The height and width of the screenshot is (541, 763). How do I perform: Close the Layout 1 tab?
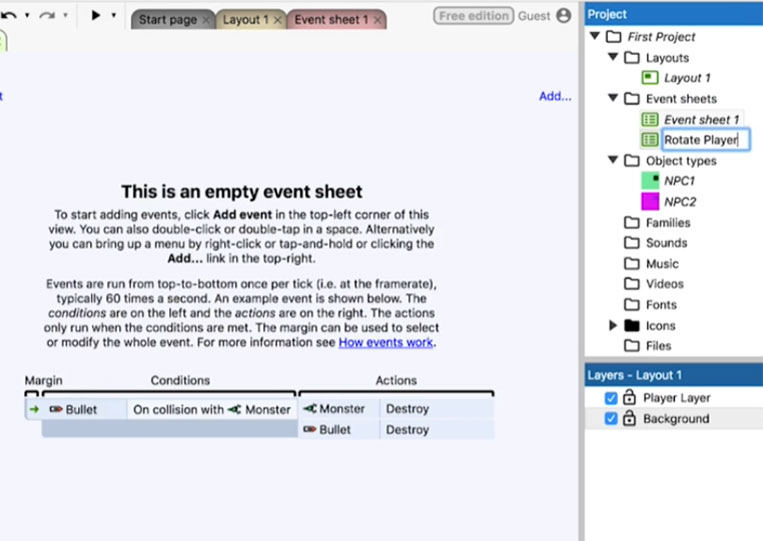[277, 20]
